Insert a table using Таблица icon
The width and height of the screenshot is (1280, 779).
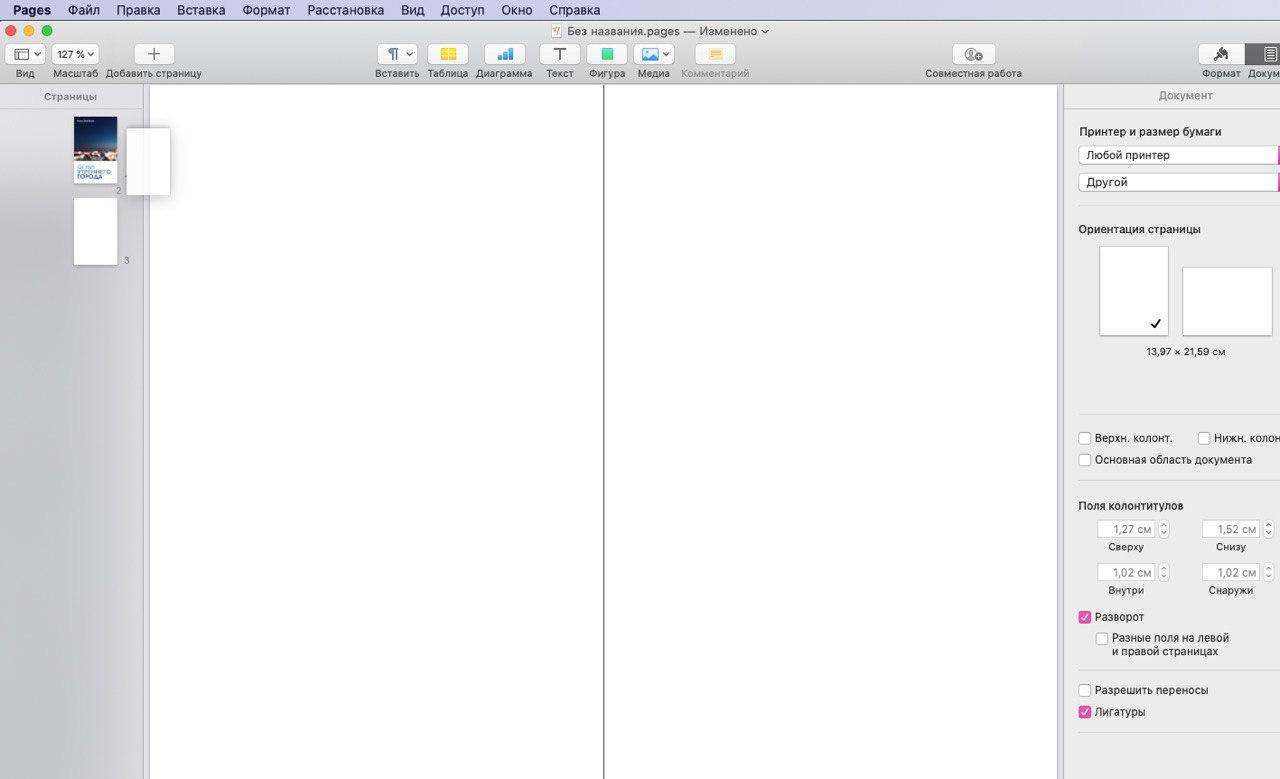447,54
